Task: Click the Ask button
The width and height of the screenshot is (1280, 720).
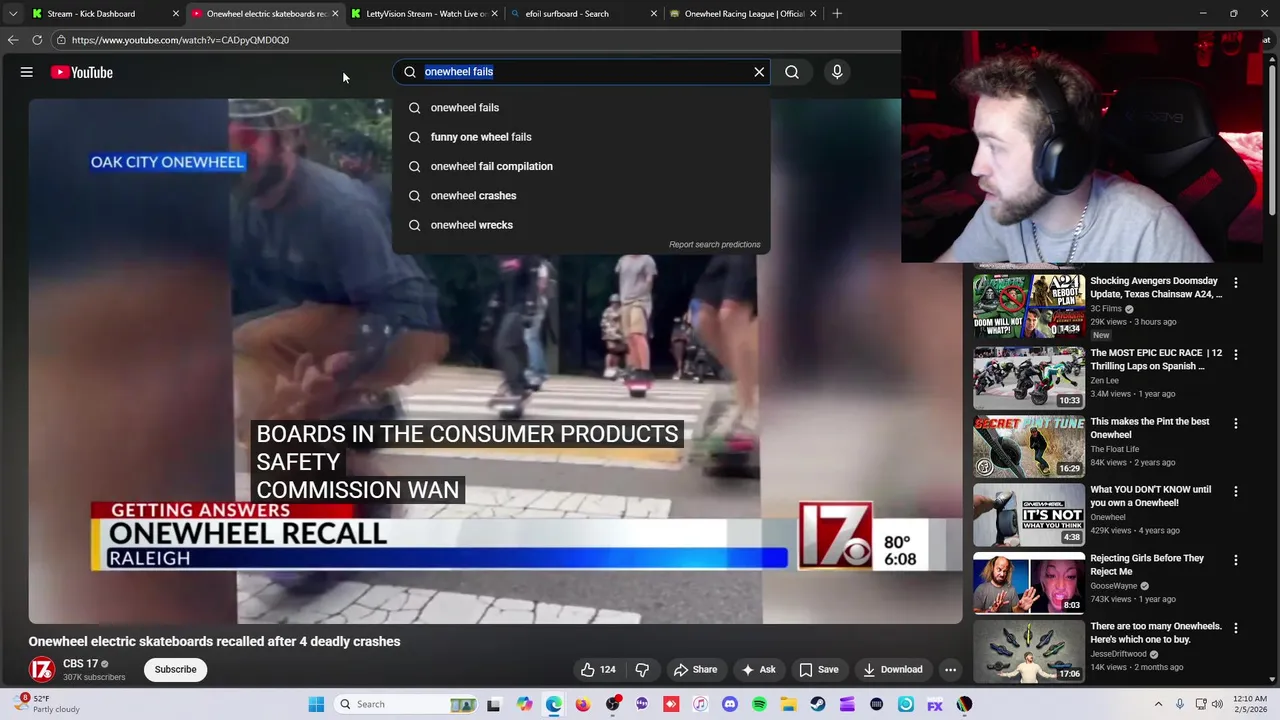Action: (x=758, y=670)
